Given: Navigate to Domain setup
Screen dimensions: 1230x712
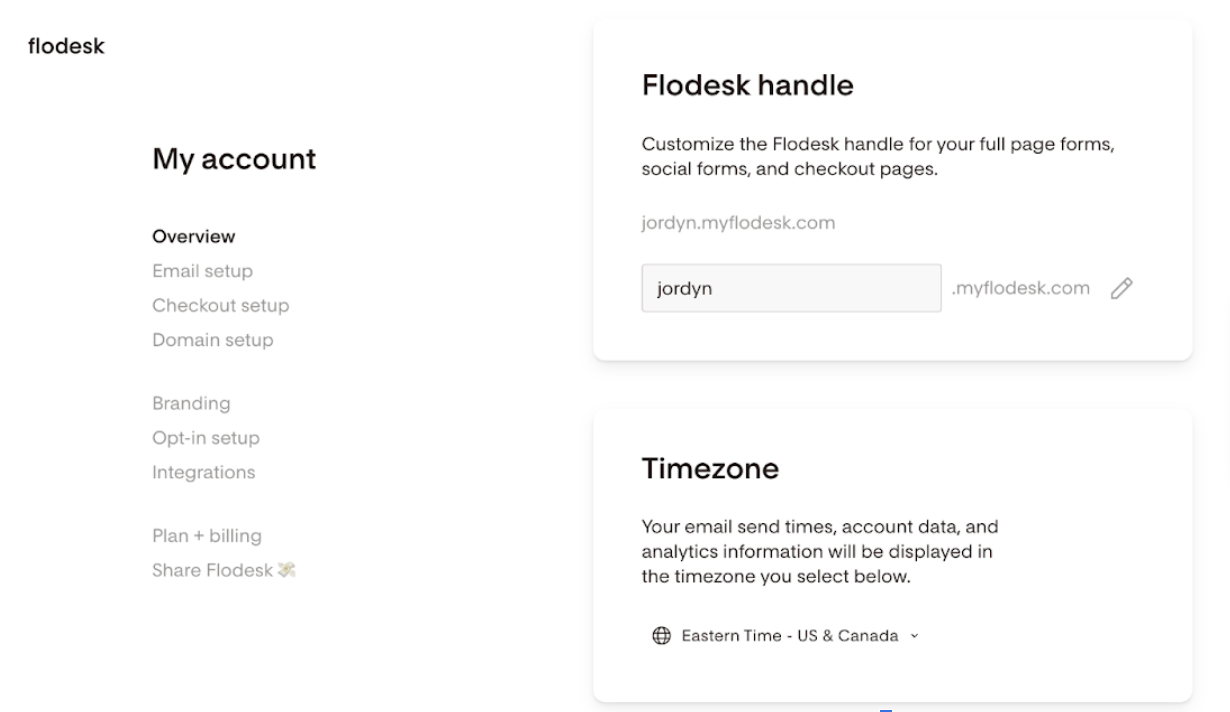Looking at the screenshot, I should pos(212,340).
